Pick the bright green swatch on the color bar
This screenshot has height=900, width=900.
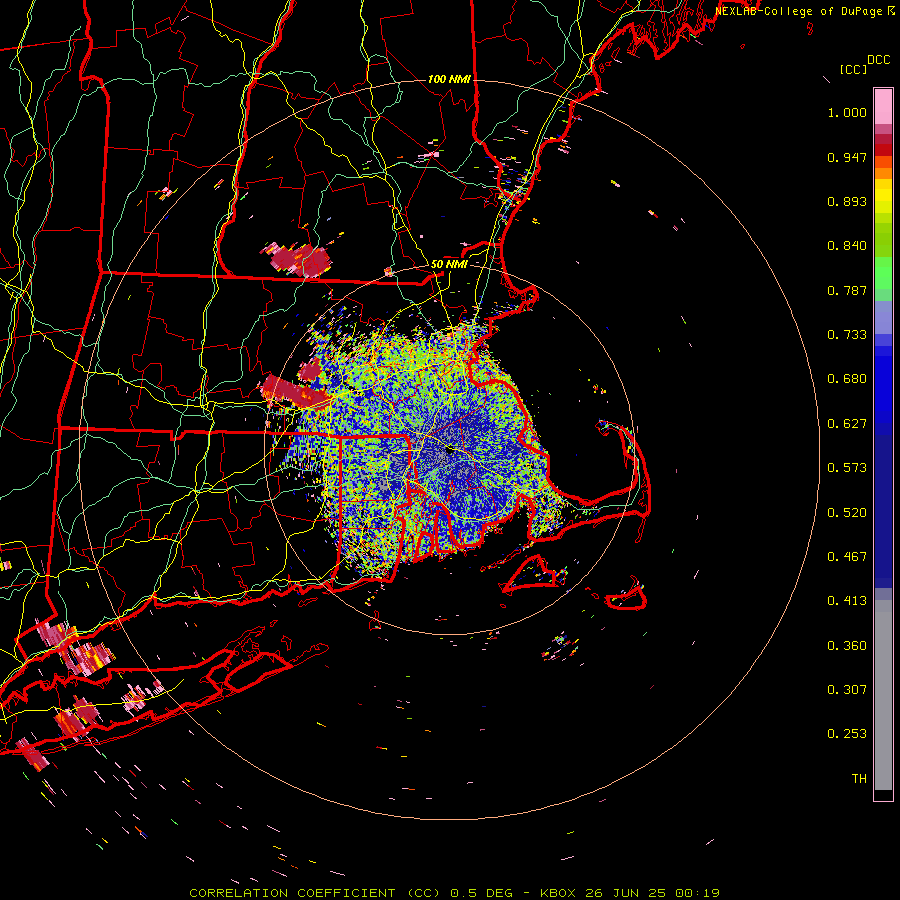883,273
